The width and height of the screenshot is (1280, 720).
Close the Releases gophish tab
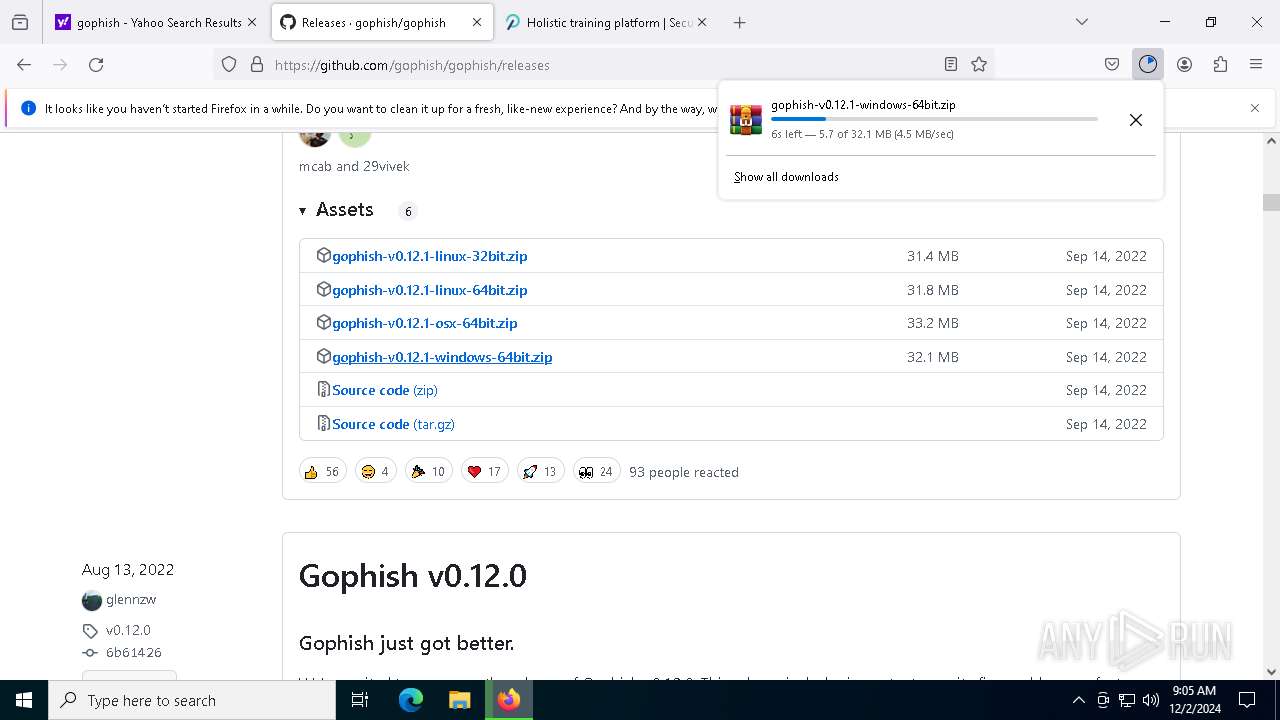(x=477, y=22)
